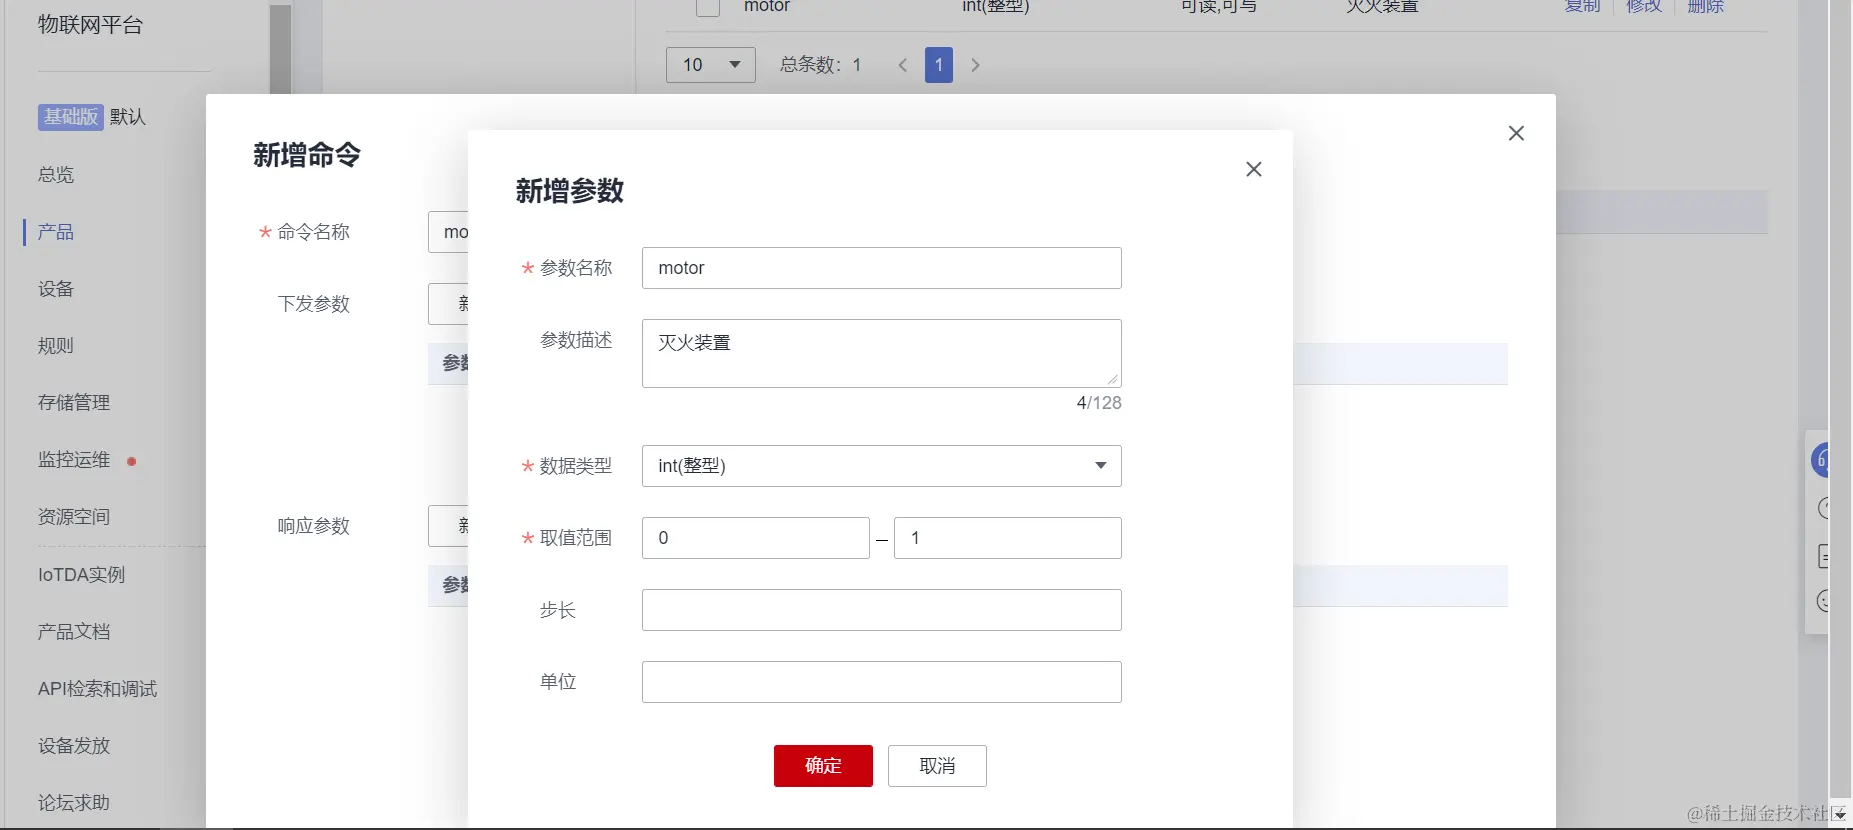Image resolution: width=1853 pixels, height=830 pixels.
Task: Click the 参数描述 textarea with 灭火装置
Action: tap(881, 353)
